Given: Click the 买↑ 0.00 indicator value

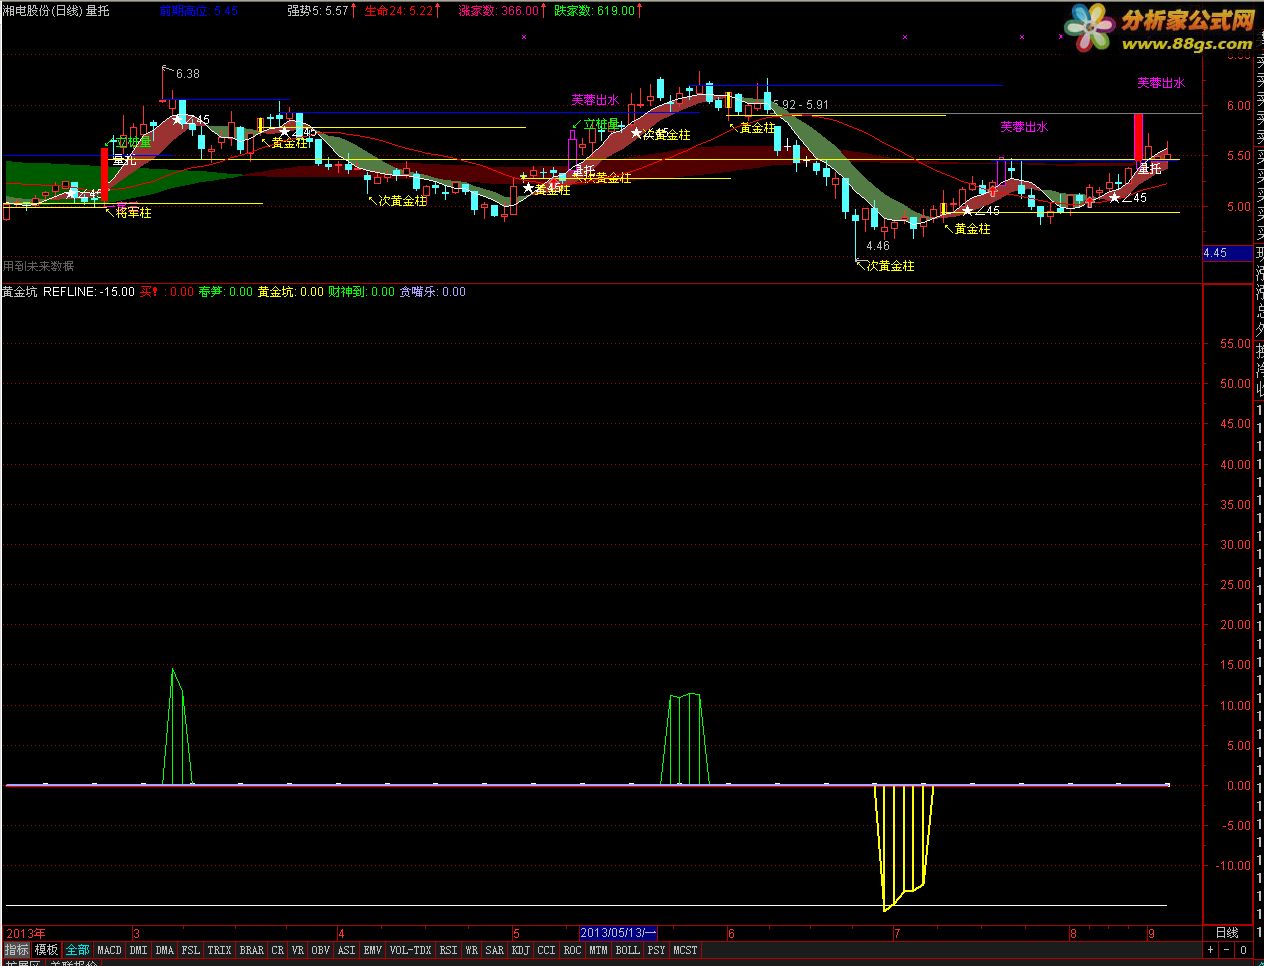Looking at the screenshot, I should [x=166, y=292].
